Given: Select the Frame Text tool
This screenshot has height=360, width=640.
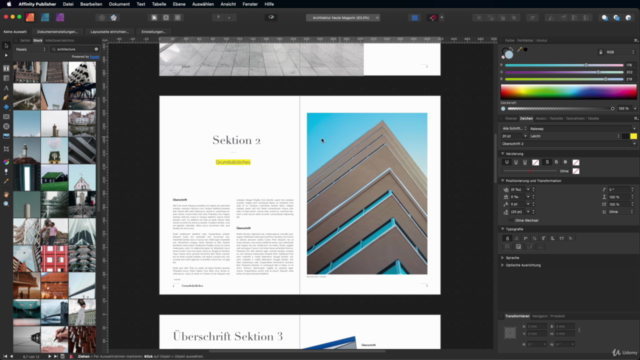Looking at the screenshot, I should pyautogui.click(x=6, y=68).
